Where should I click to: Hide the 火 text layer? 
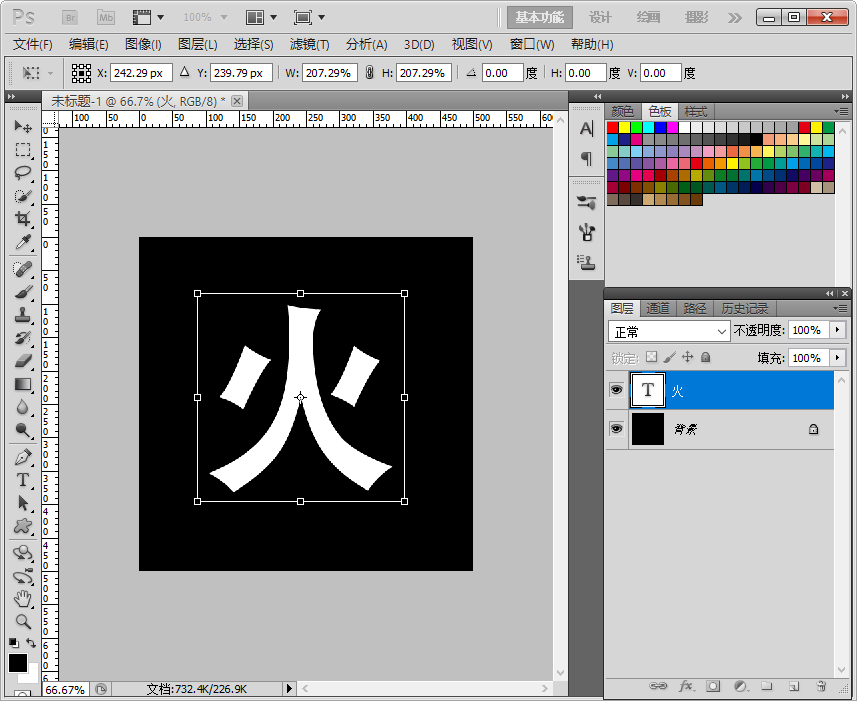(x=617, y=390)
